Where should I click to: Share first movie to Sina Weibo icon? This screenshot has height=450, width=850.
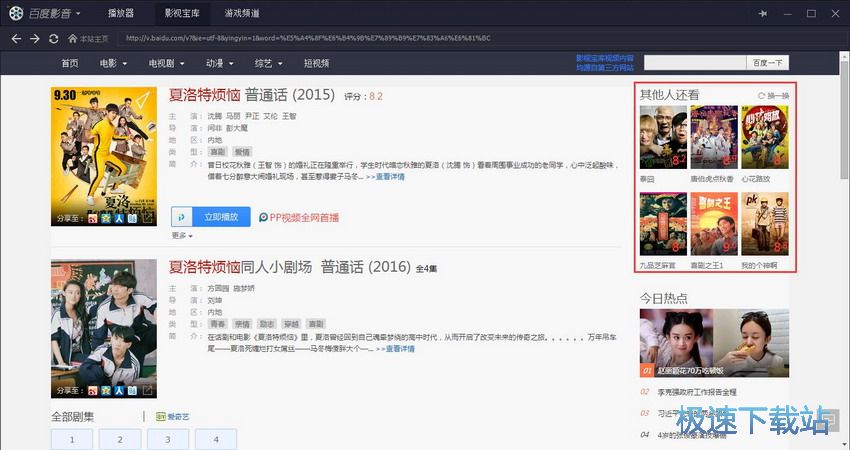point(93,219)
